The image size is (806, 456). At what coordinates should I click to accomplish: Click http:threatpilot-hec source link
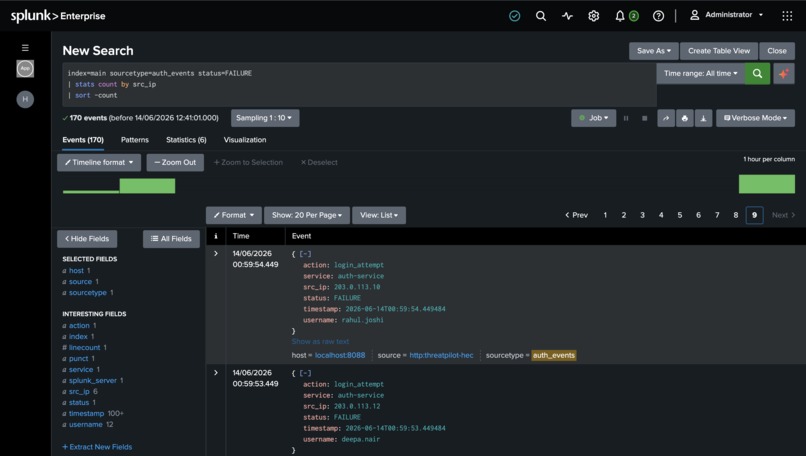click(441, 355)
